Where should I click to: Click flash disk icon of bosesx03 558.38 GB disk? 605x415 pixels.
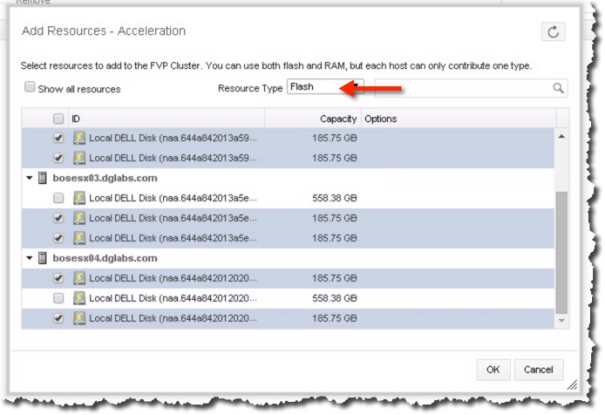pyautogui.click(x=79, y=198)
